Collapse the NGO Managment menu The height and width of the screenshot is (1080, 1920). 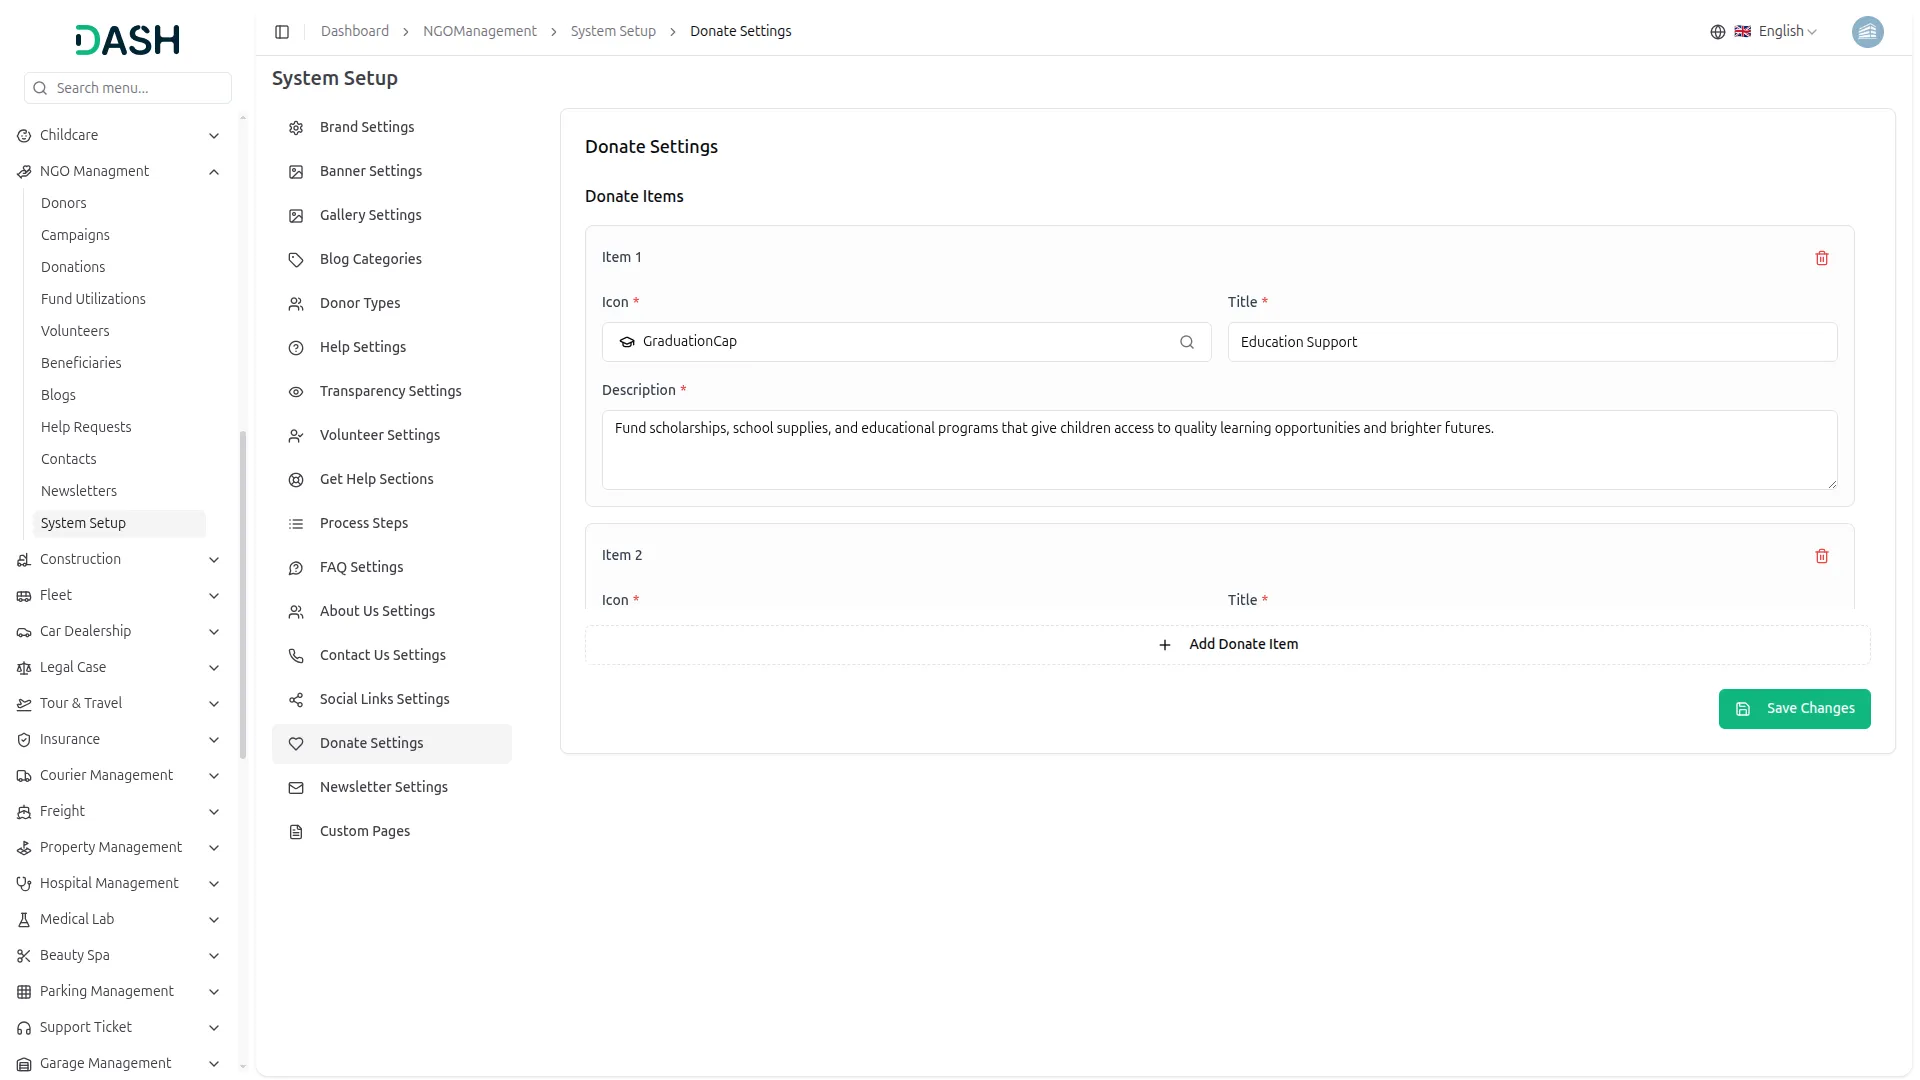tap(213, 172)
